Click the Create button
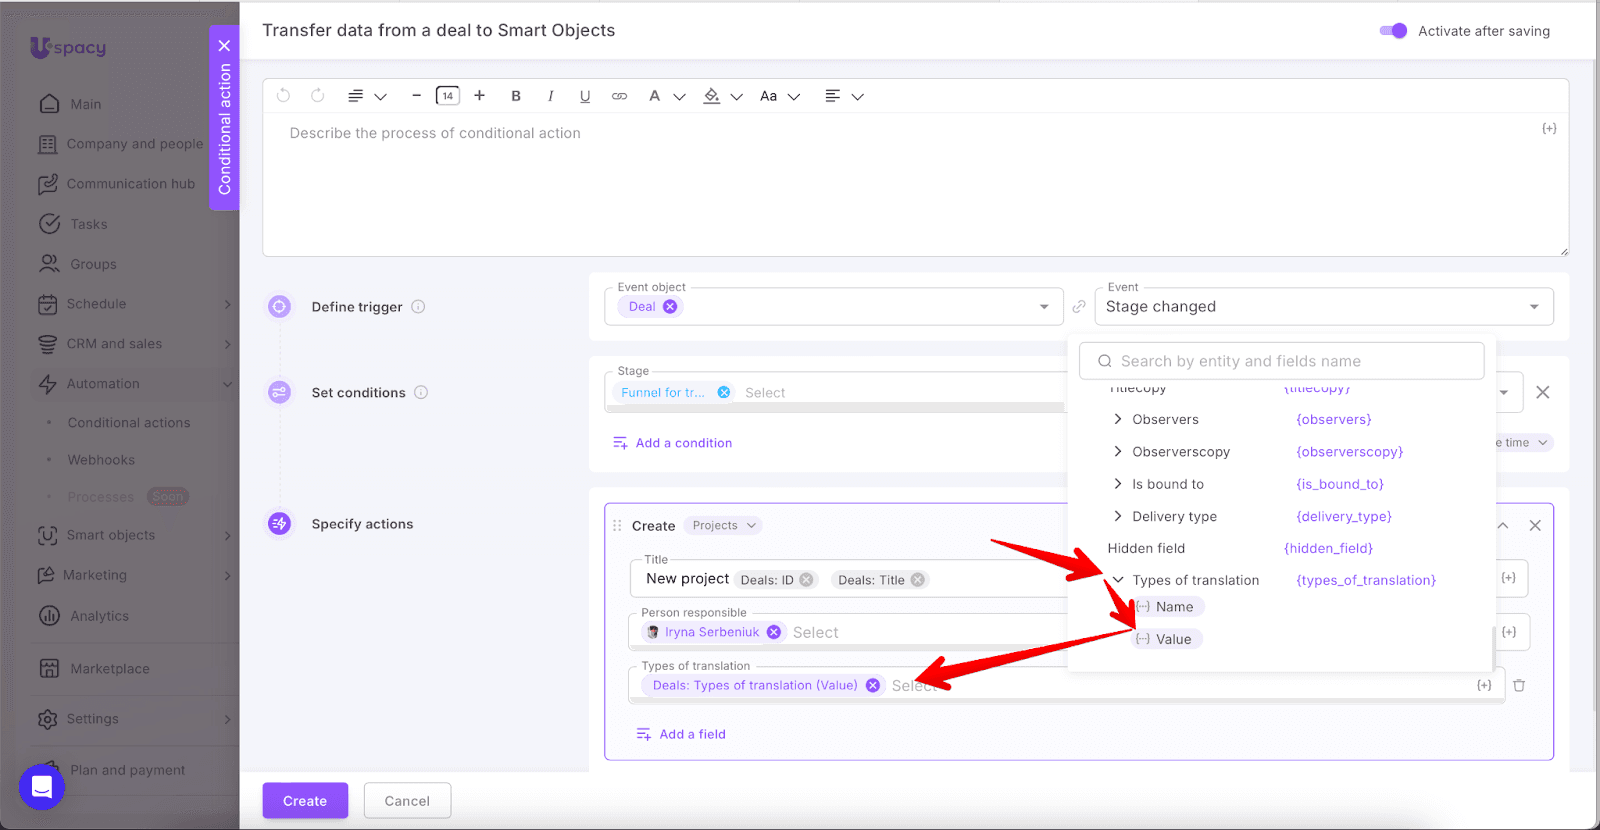The width and height of the screenshot is (1600, 830). click(x=305, y=801)
